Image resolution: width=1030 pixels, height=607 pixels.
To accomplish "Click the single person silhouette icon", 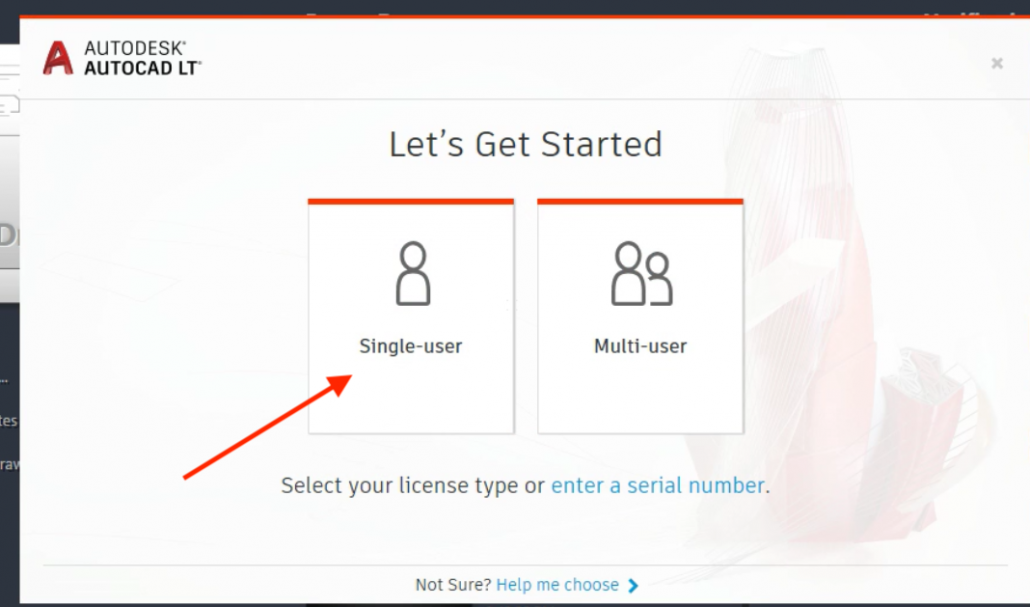I will click(413, 273).
